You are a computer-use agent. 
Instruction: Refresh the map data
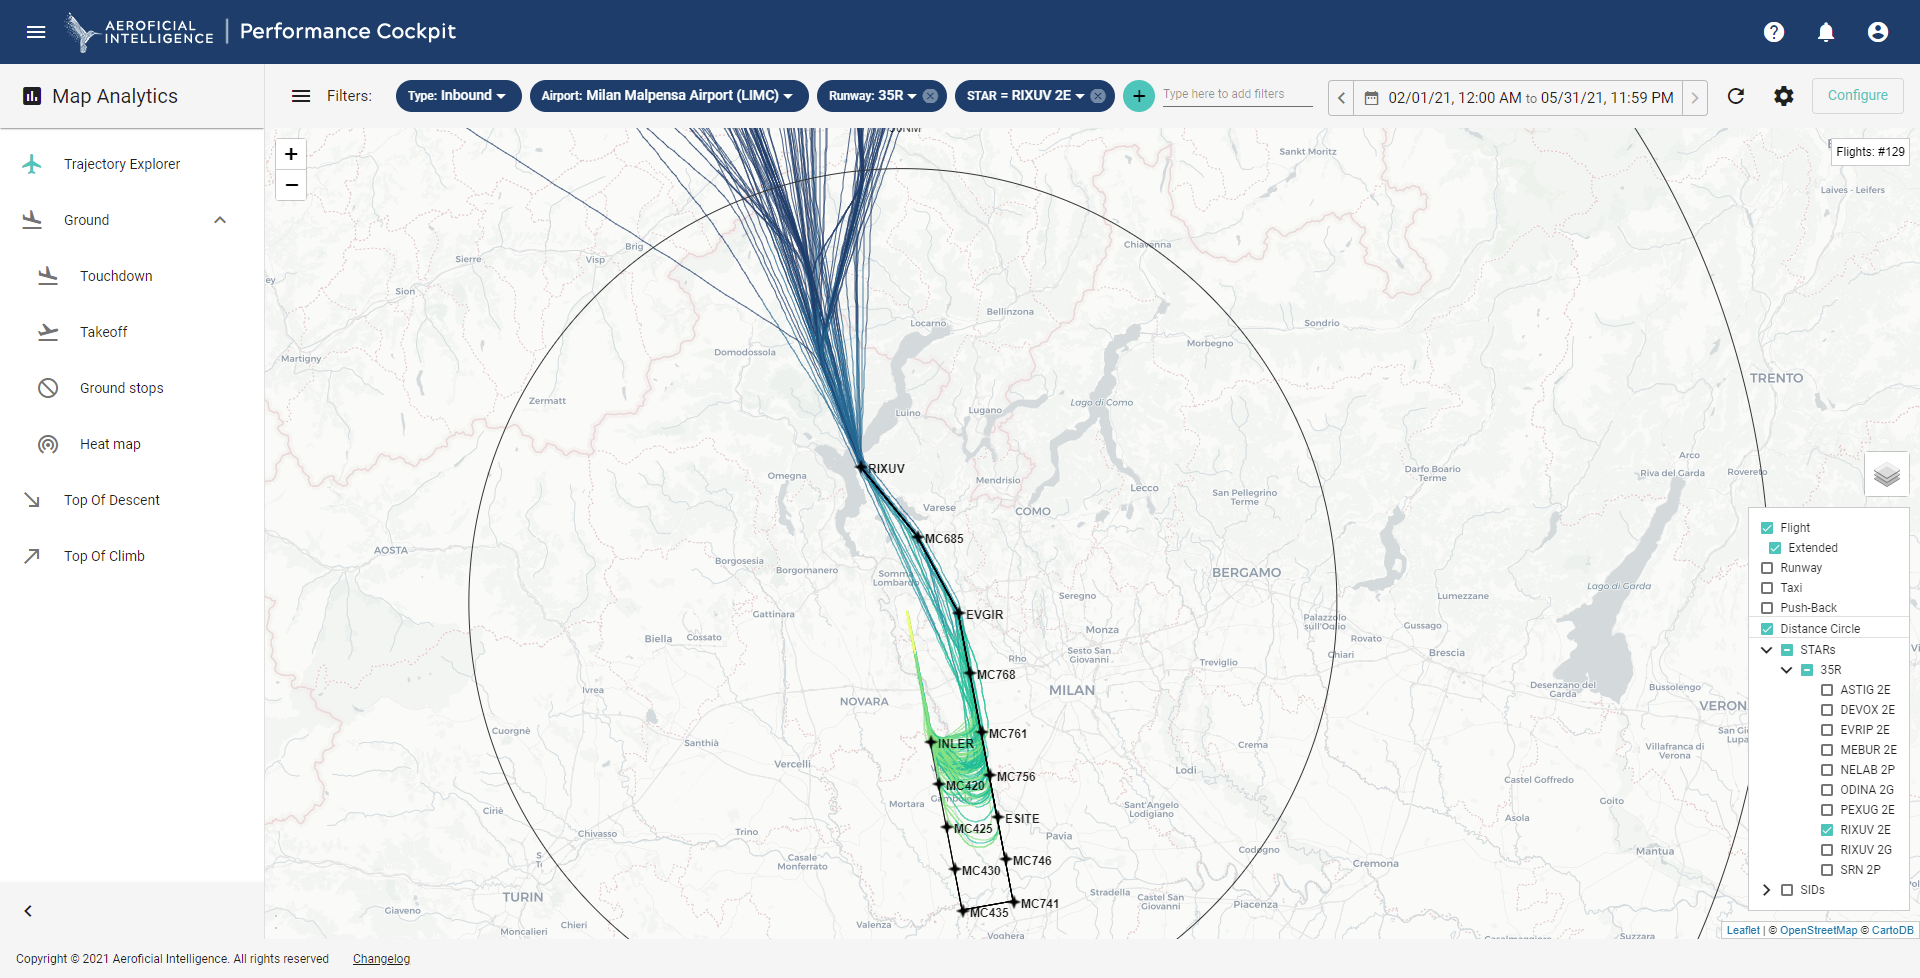click(x=1736, y=96)
